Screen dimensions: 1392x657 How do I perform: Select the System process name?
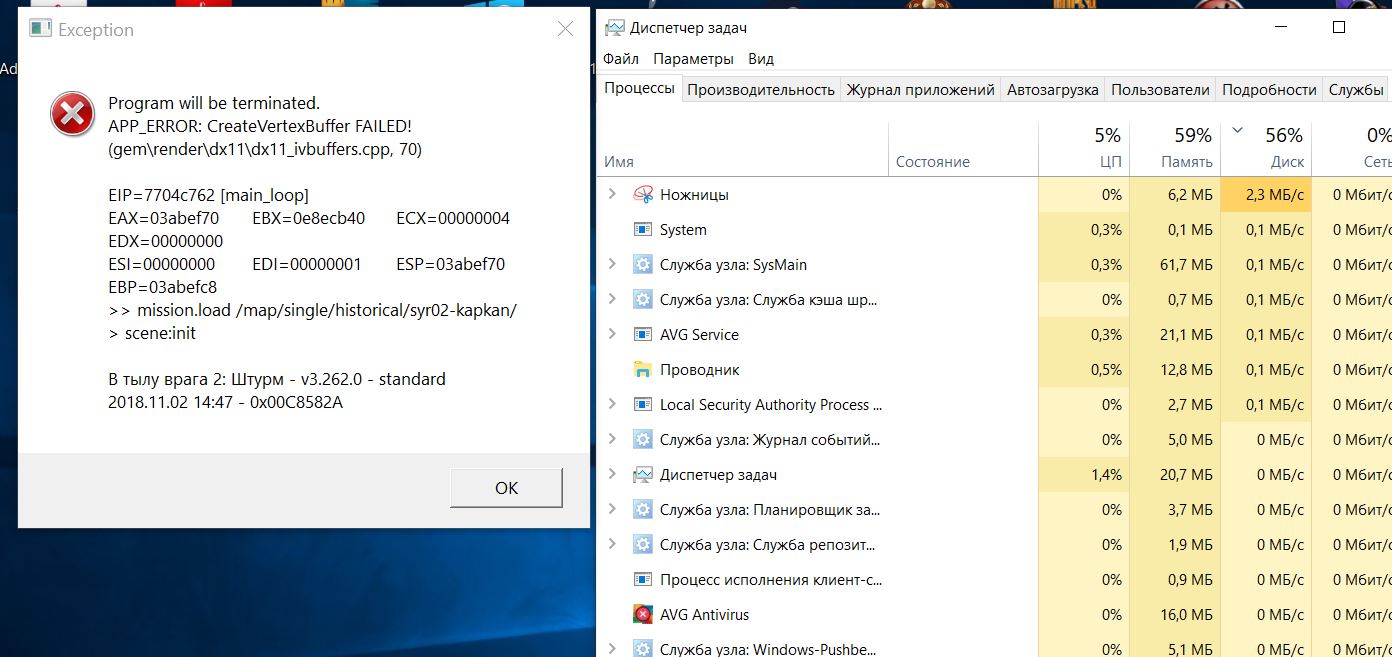point(683,230)
